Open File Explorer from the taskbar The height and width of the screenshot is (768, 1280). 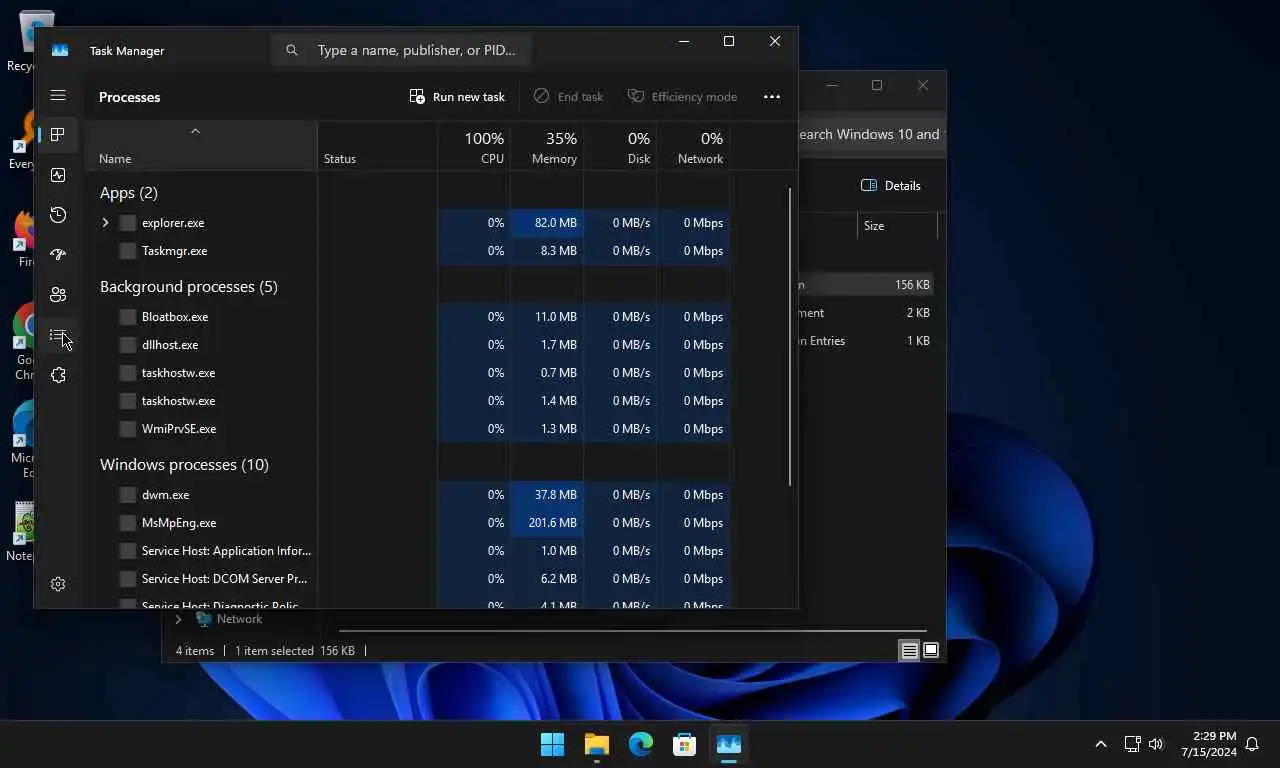(x=597, y=744)
